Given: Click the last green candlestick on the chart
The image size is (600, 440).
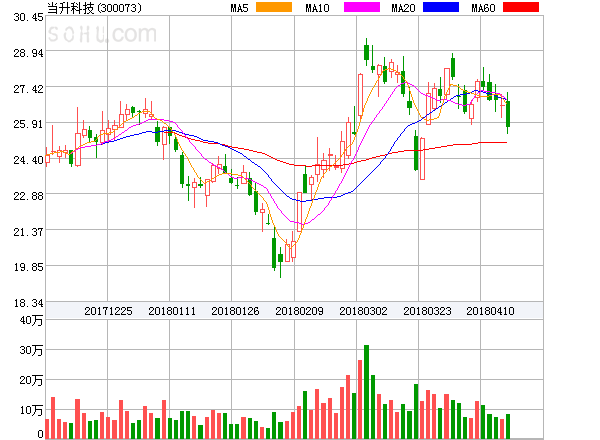Looking at the screenshot, I should [x=508, y=114].
